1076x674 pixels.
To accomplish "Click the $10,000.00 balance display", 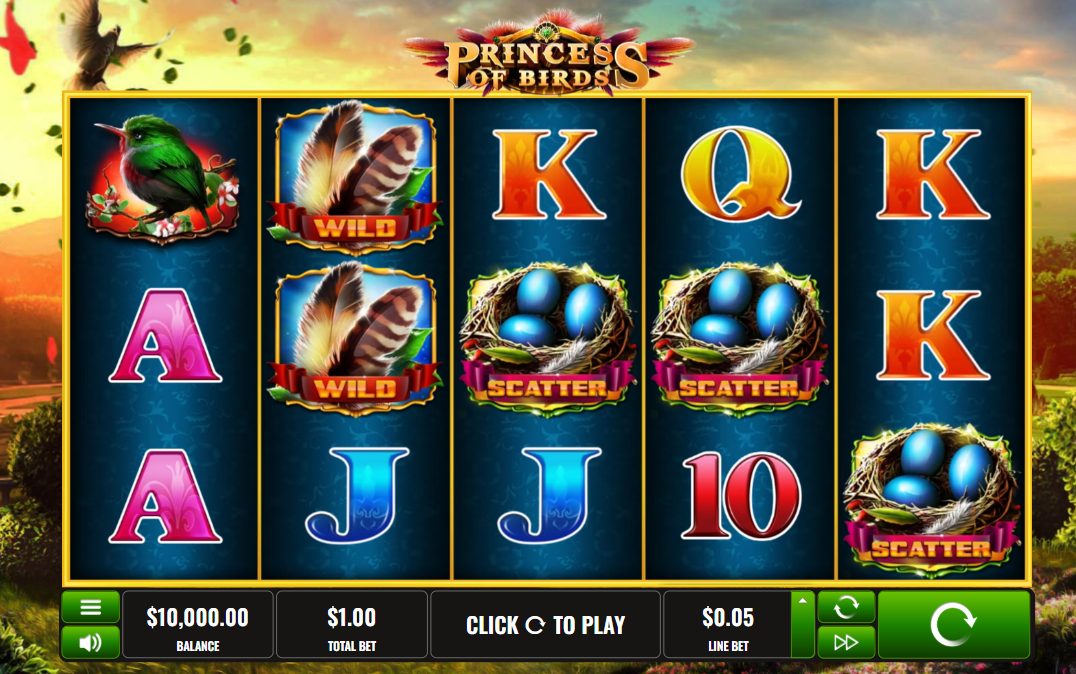I will point(198,625).
